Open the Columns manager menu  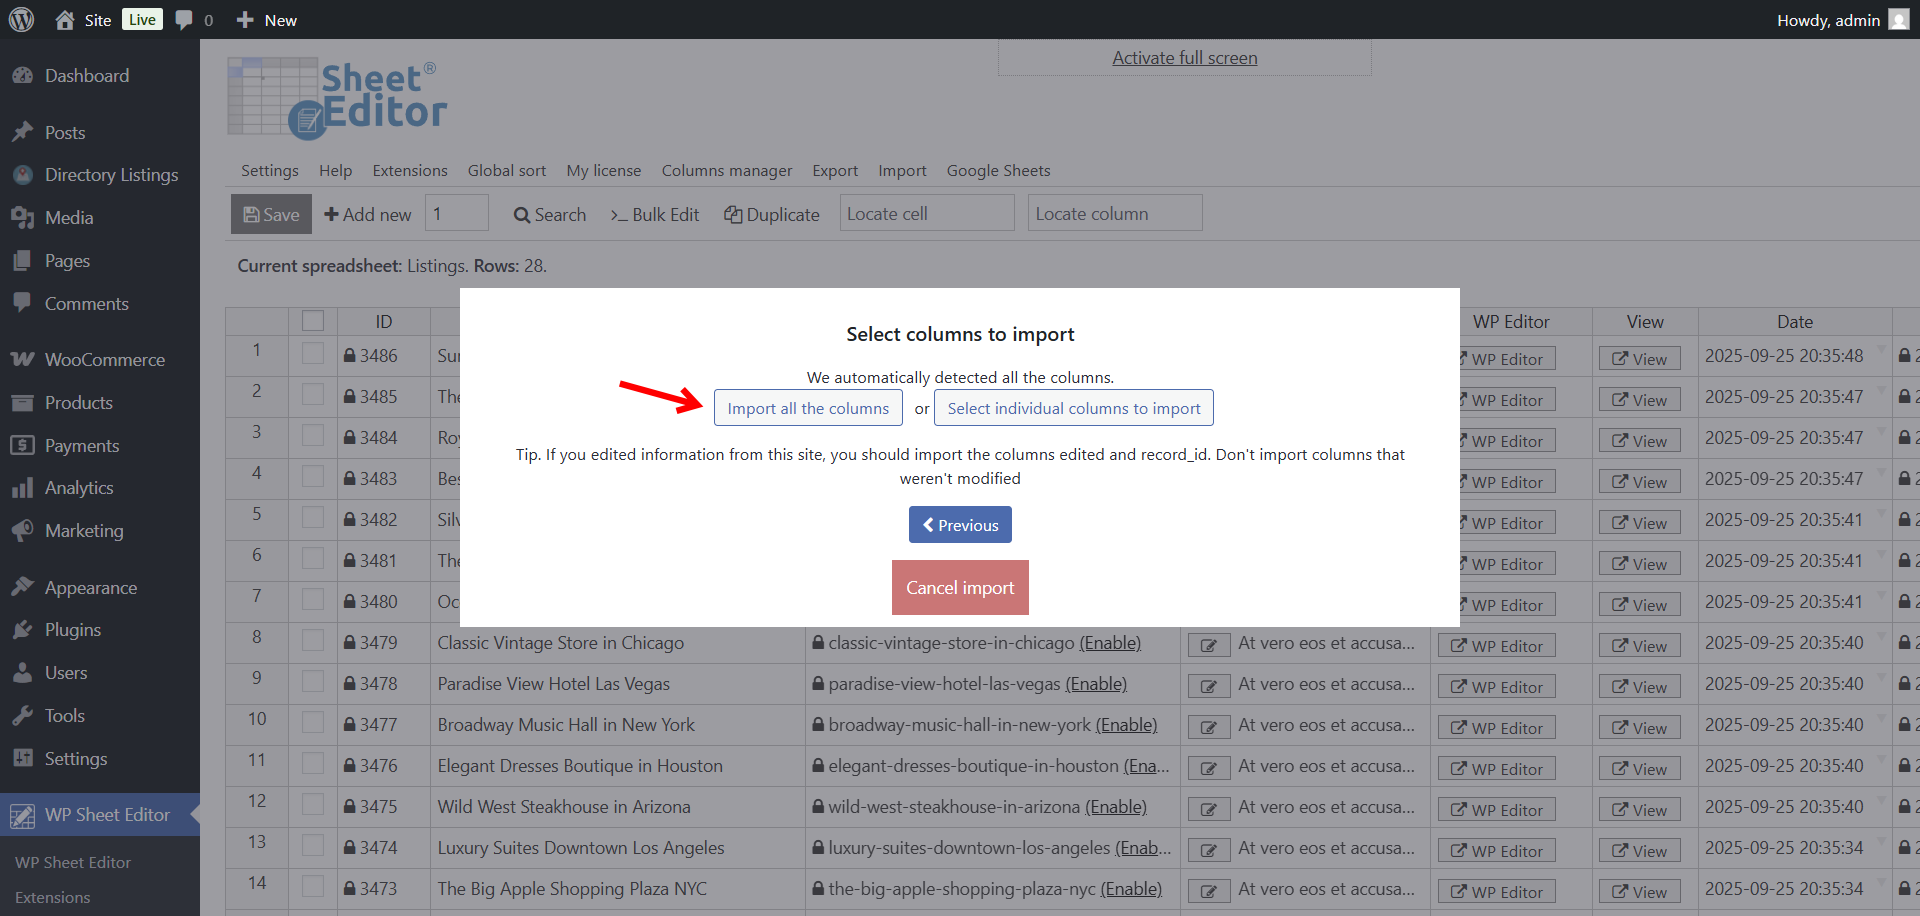(727, 171)
